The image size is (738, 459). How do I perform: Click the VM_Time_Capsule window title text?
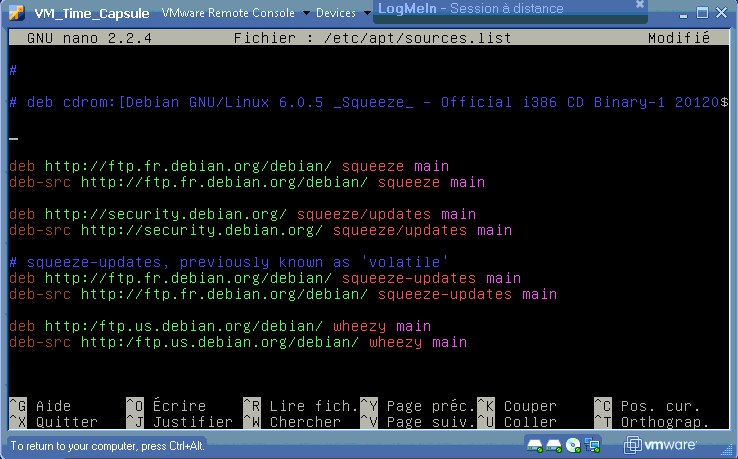[x=92, y=13]
